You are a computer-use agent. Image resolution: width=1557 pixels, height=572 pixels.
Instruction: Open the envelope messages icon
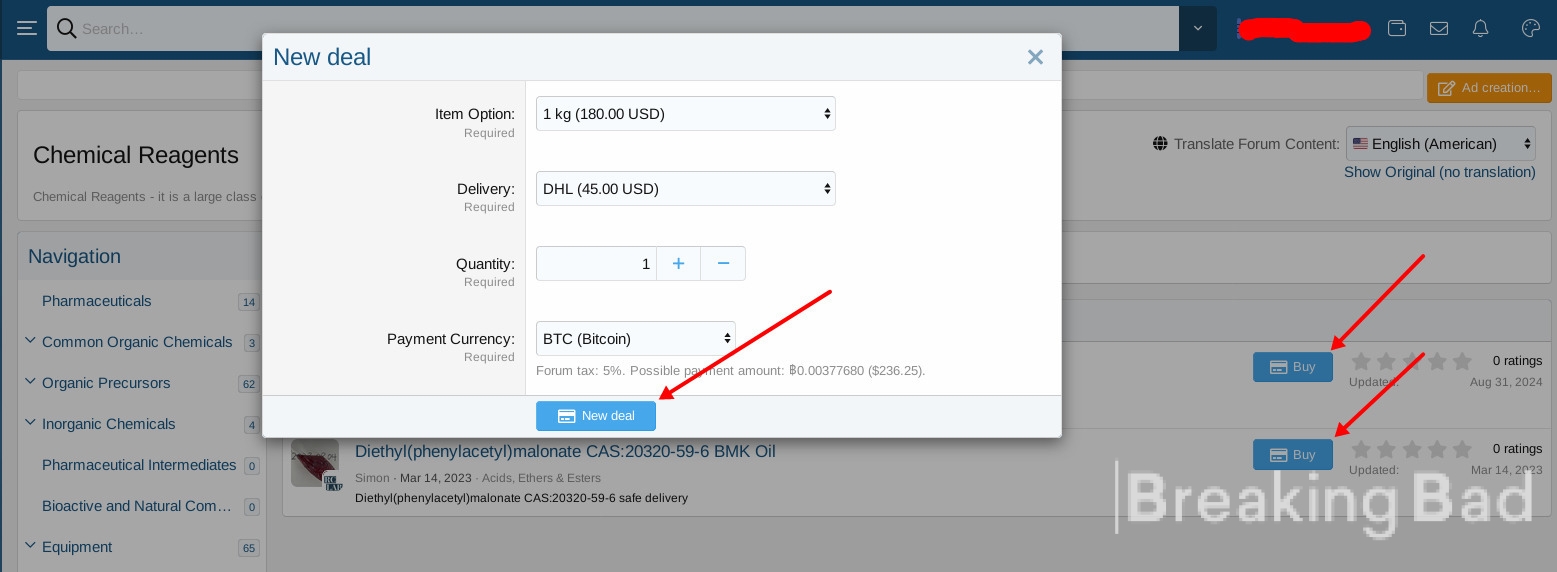[x=1439, y=28]
